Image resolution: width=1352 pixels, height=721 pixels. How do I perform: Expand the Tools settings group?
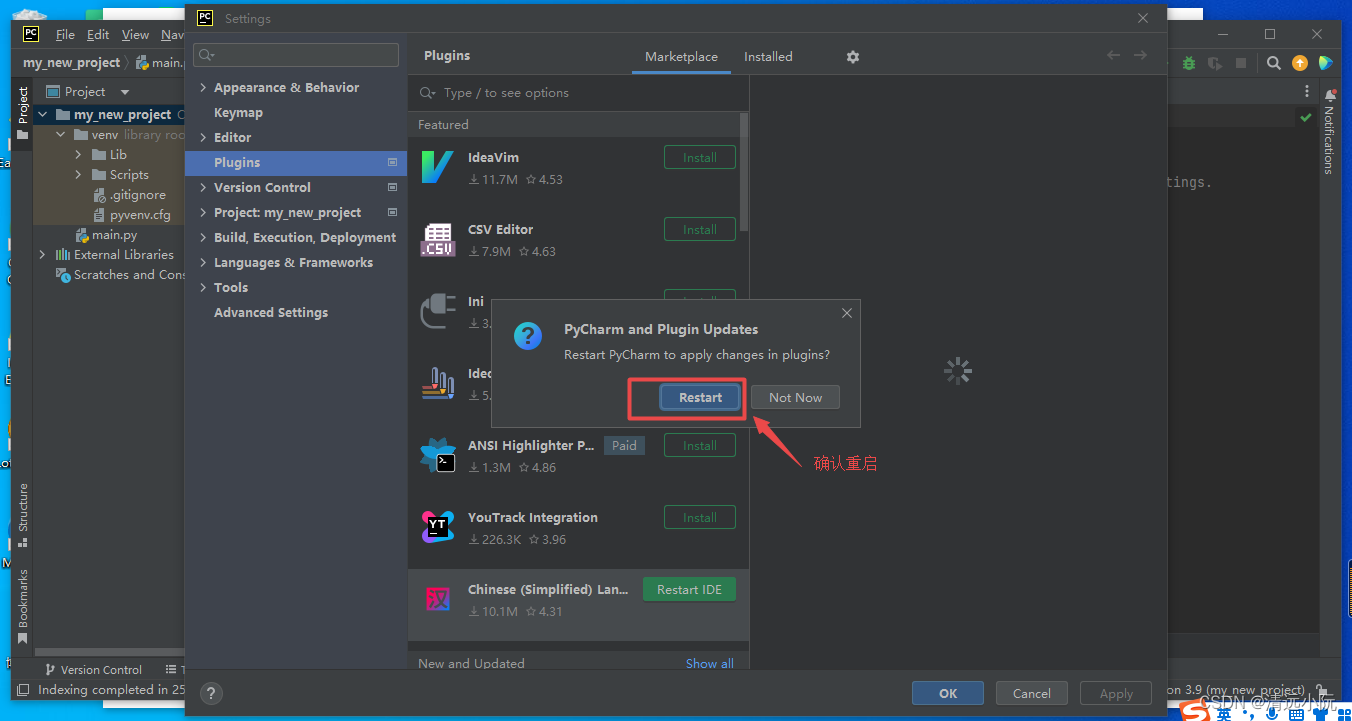204,288
